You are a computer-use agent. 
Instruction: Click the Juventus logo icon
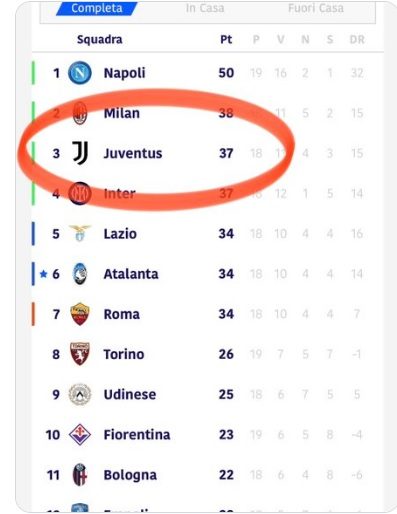(80, 153)
